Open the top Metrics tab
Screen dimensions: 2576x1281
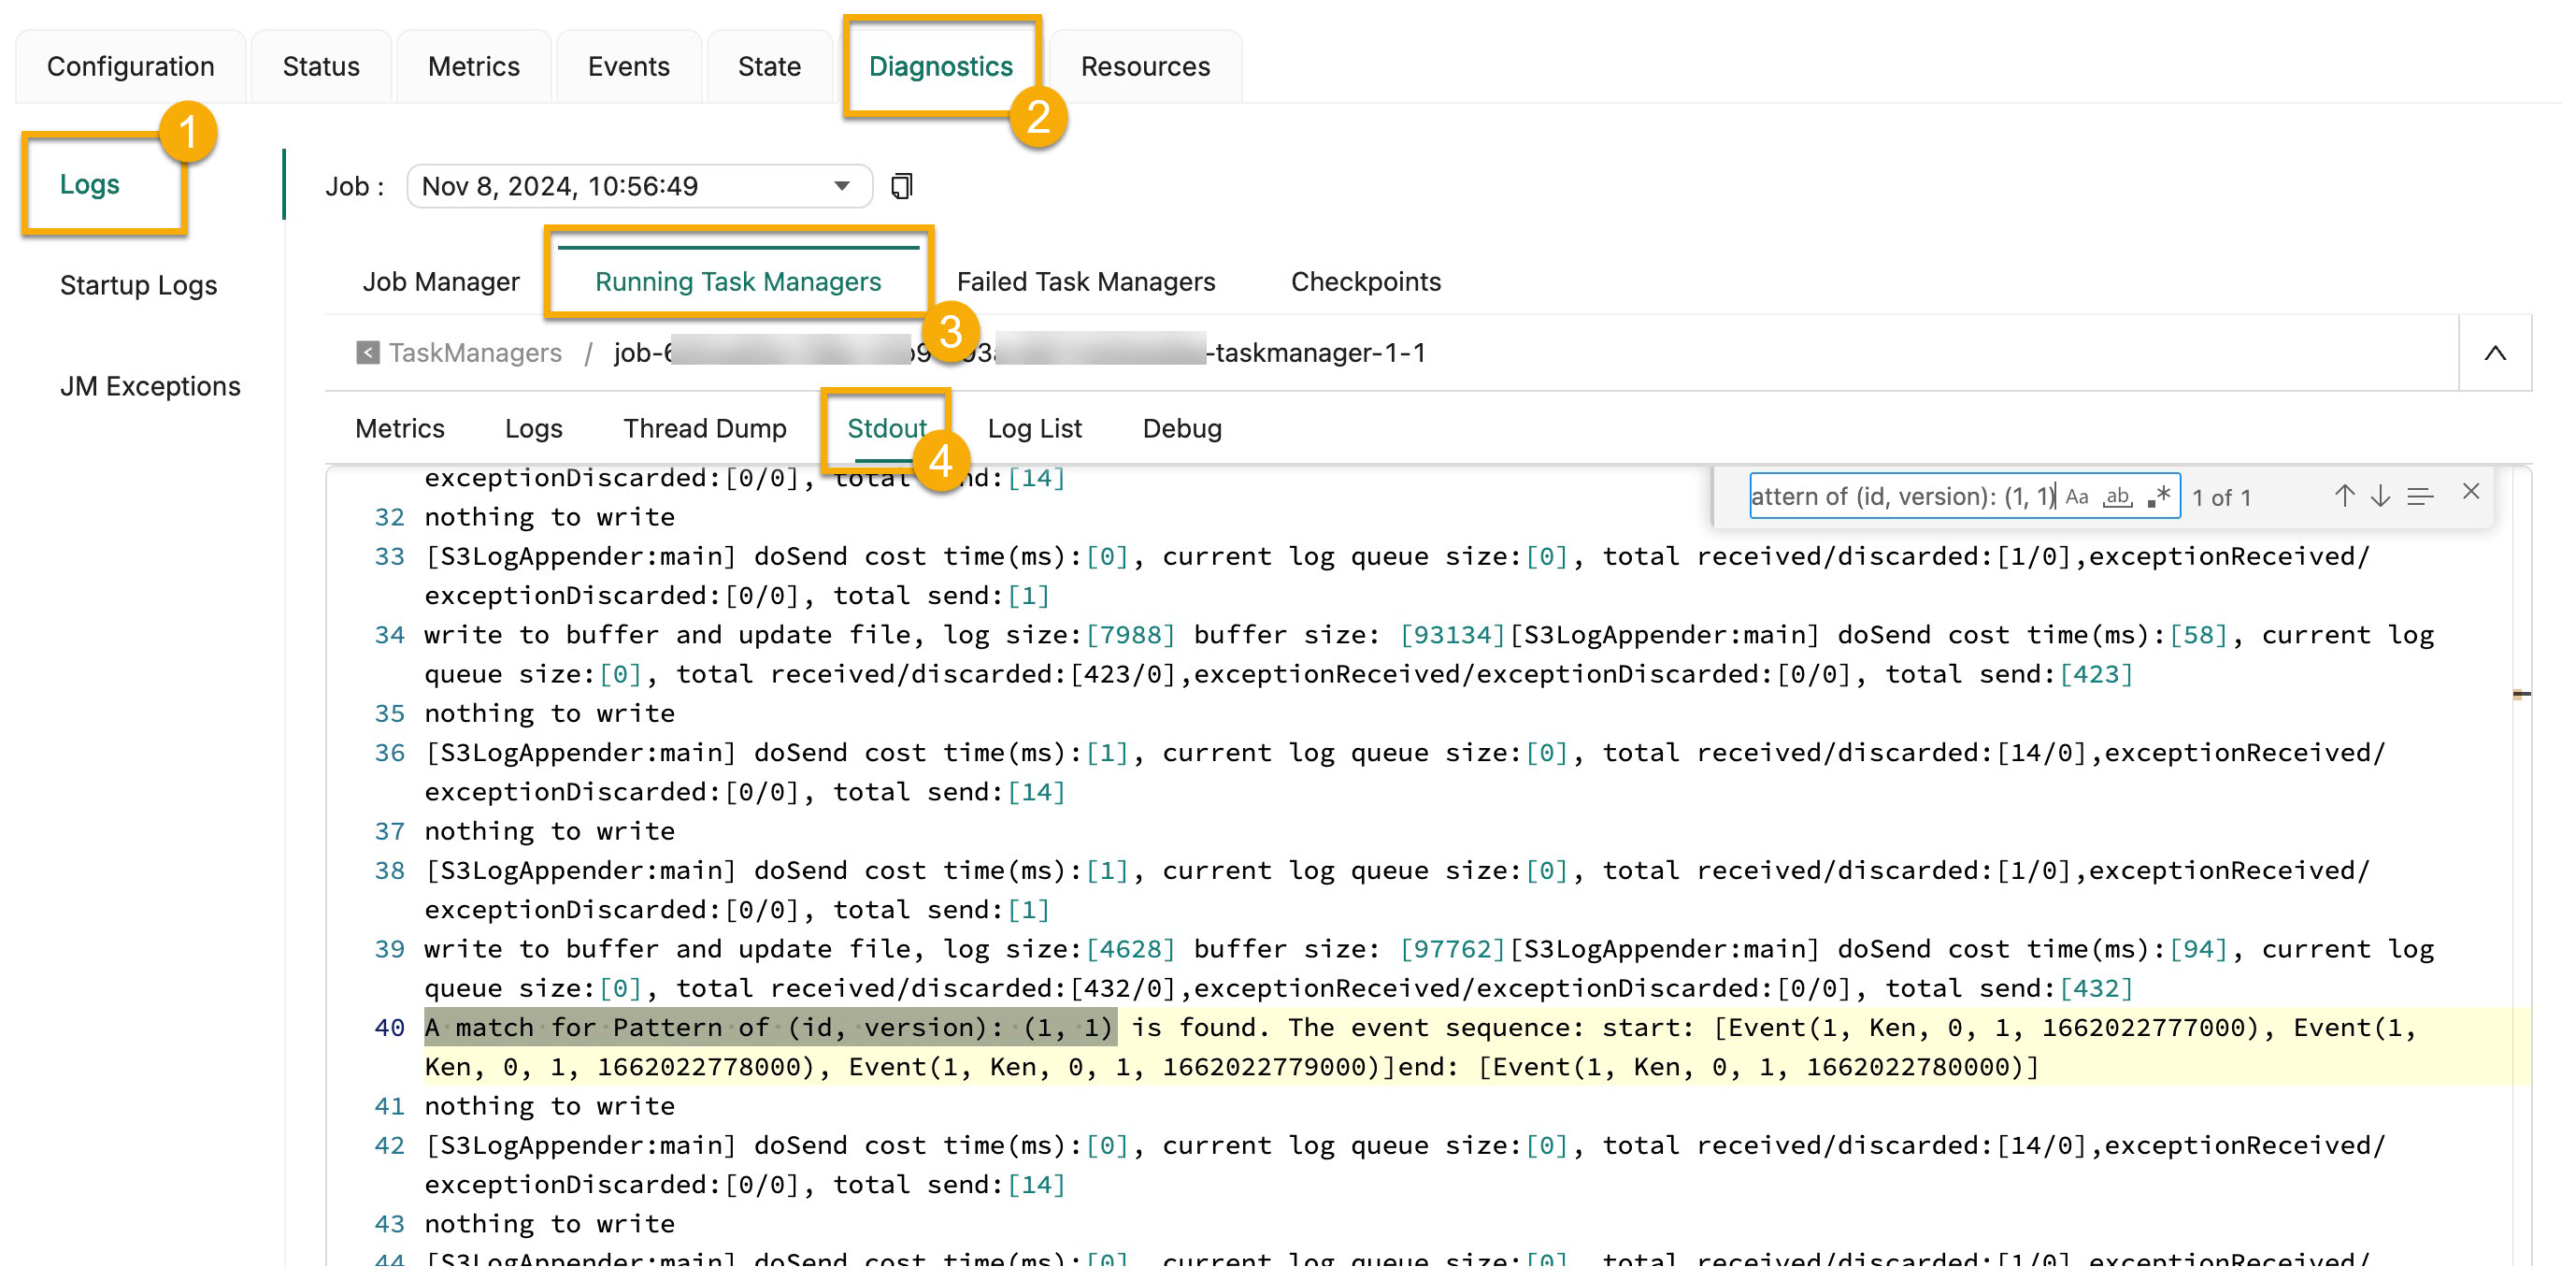point(473,66)
